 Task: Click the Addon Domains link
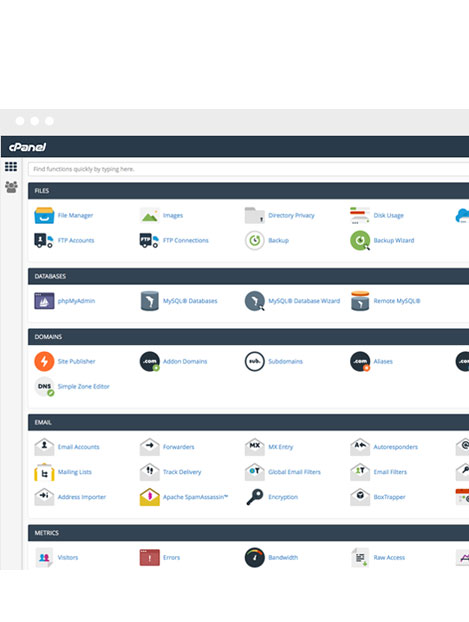(185, 361)
